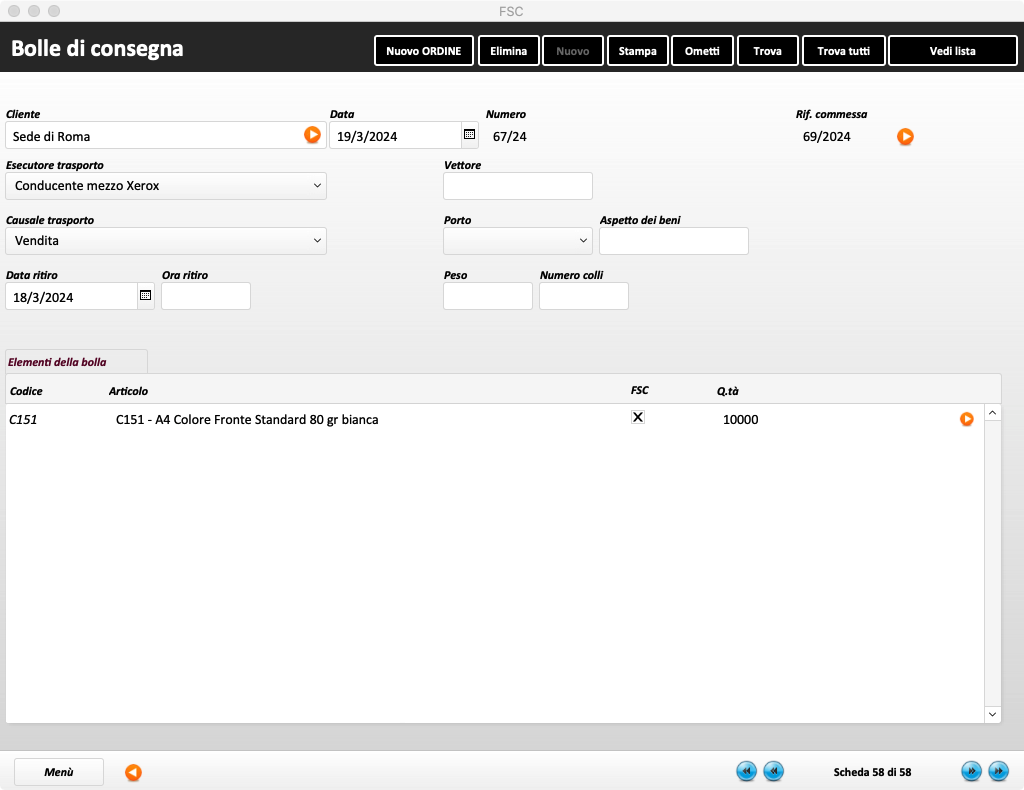
Task: Go to next record
Action: pos(971,771)
